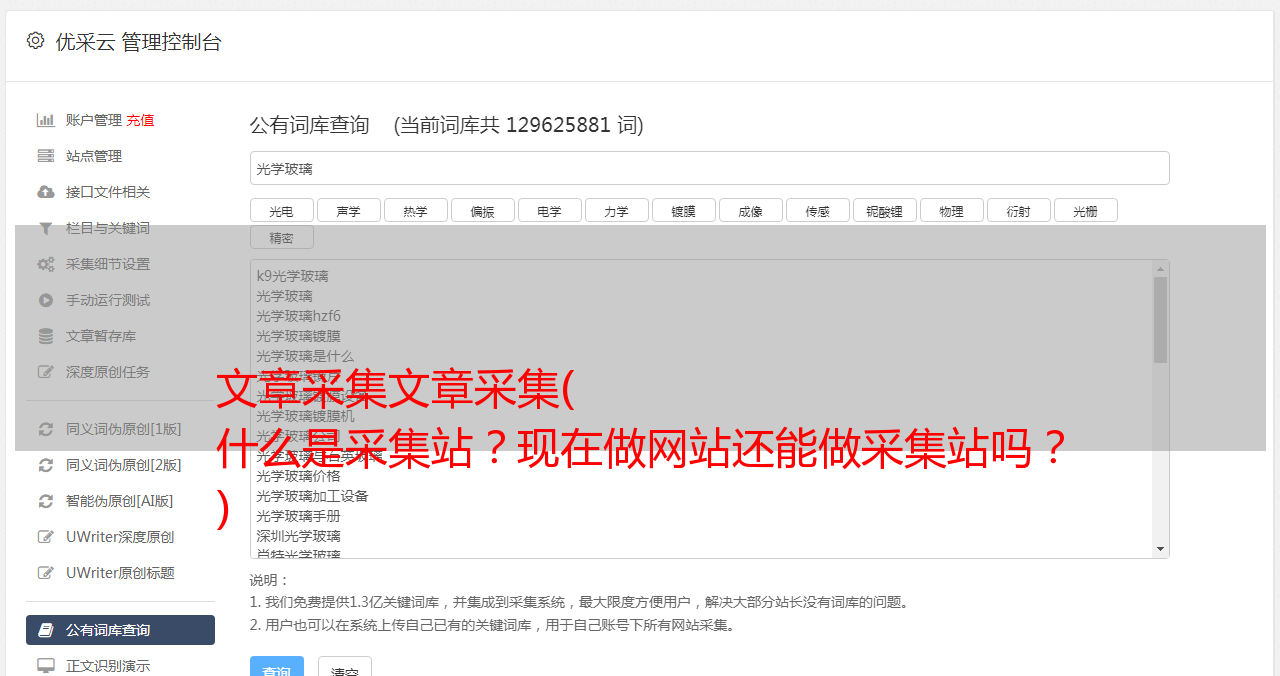Click the results list scrollbar up arrow
1280x676 pixels.
(x=1160, y=269)
